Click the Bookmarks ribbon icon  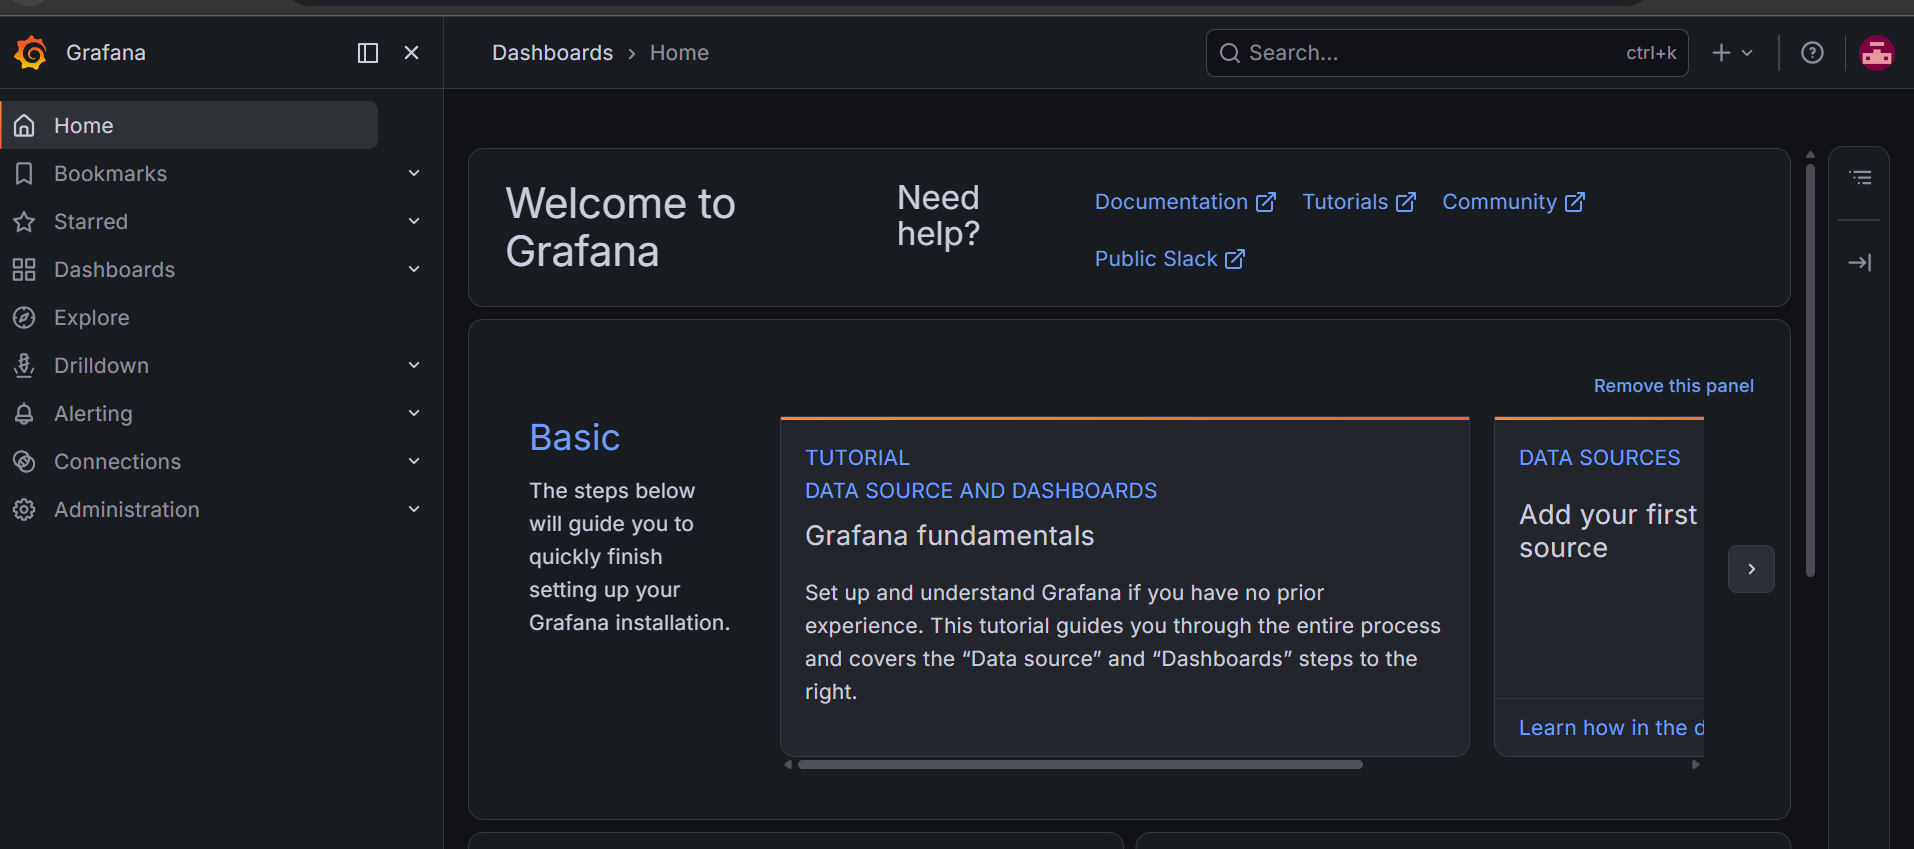coord(24,174)
